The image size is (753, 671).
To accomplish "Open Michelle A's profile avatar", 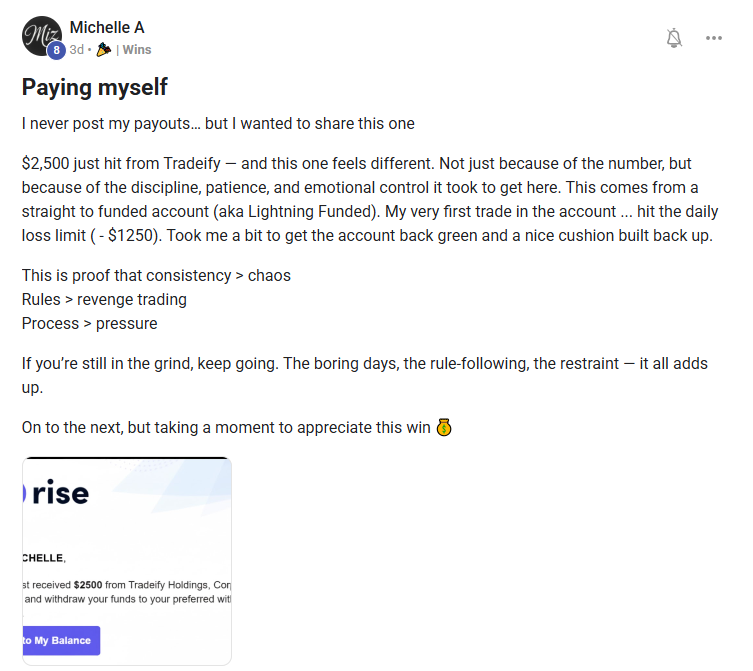I will point(40,35).
